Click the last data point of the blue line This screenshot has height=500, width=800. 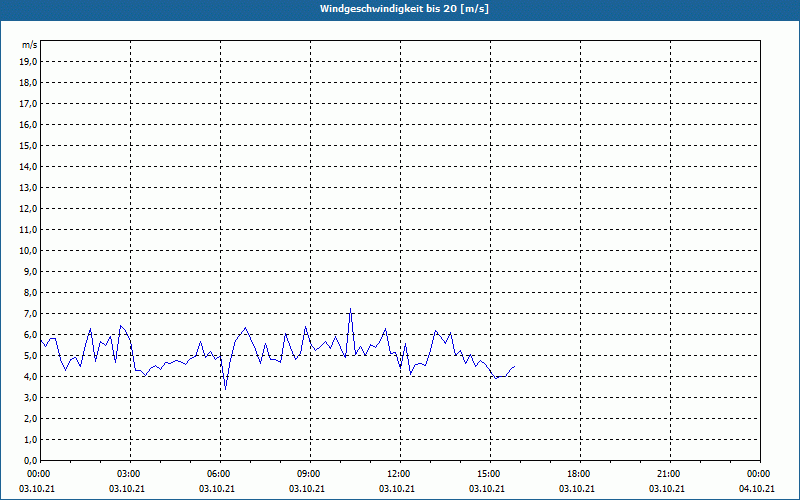(514, 366)
